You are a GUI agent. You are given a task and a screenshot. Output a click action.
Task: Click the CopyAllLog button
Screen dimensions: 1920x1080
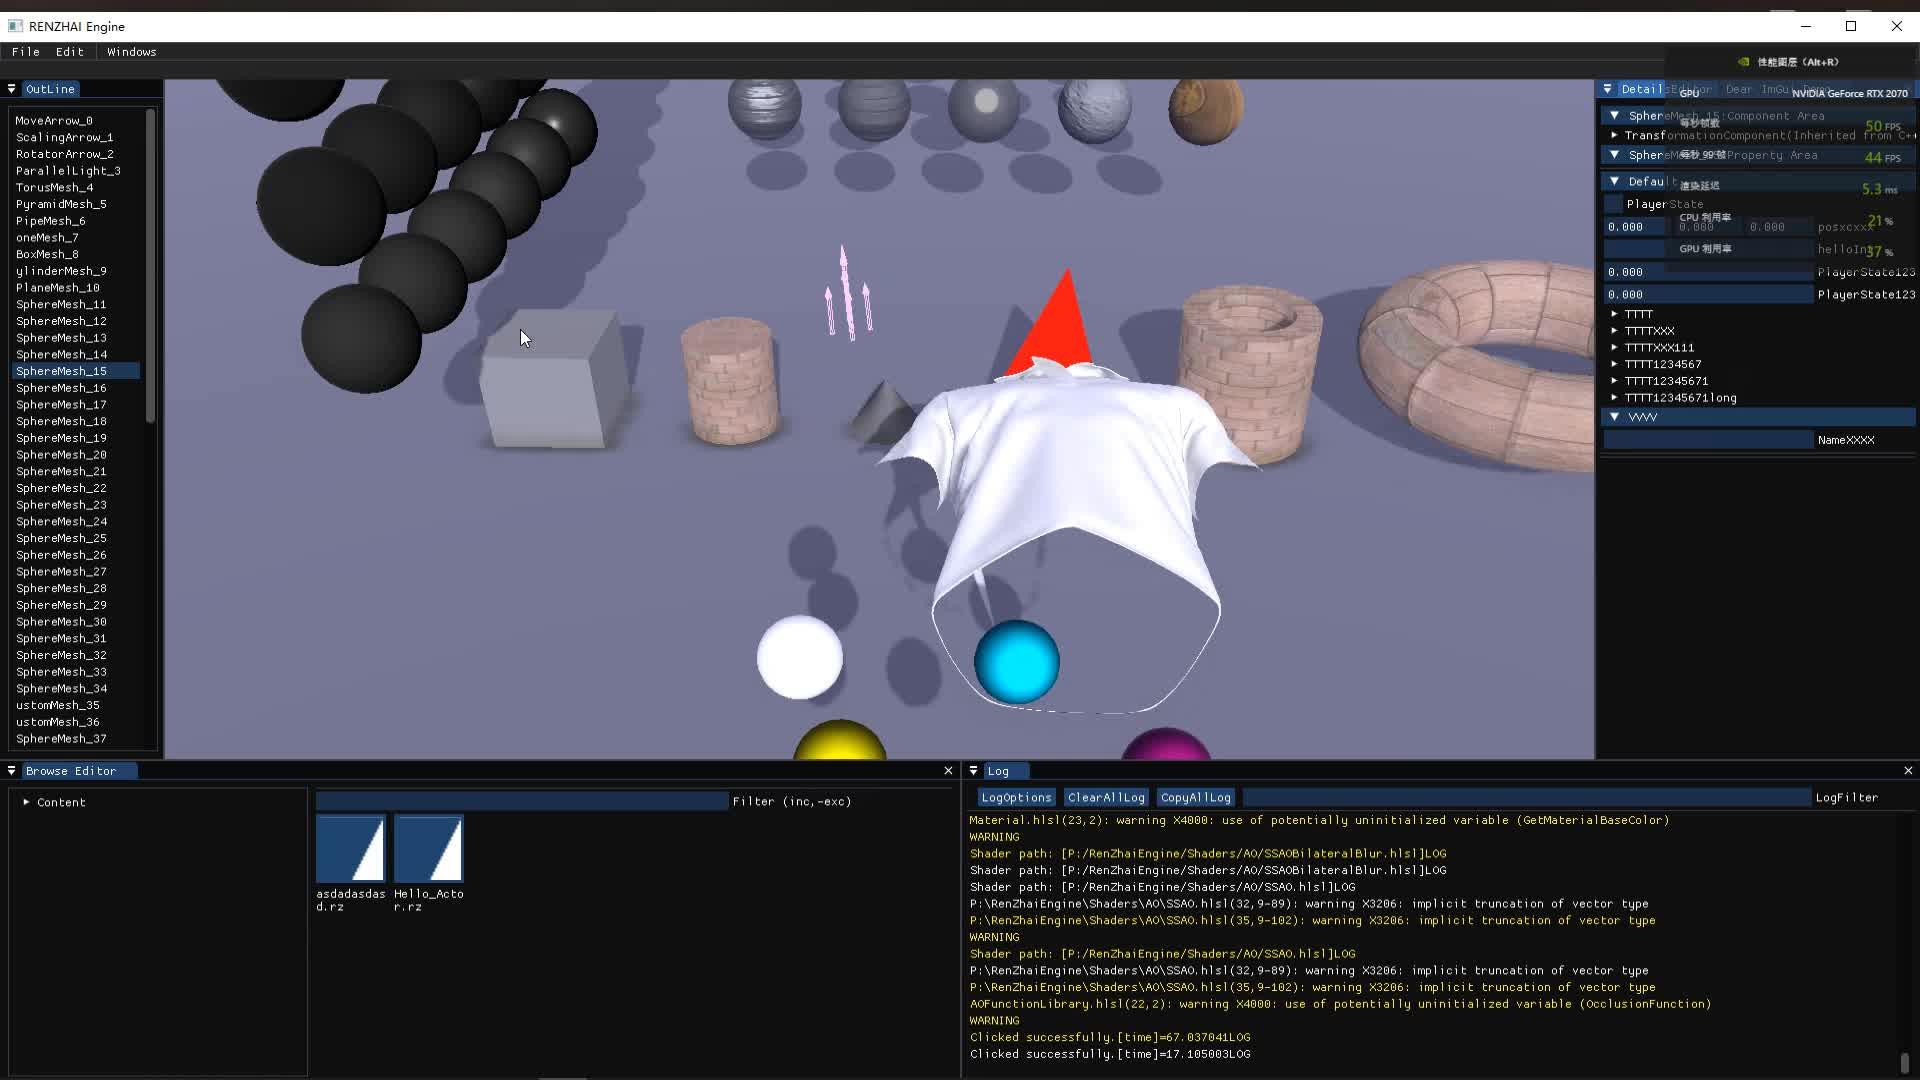pos(1195,798)
